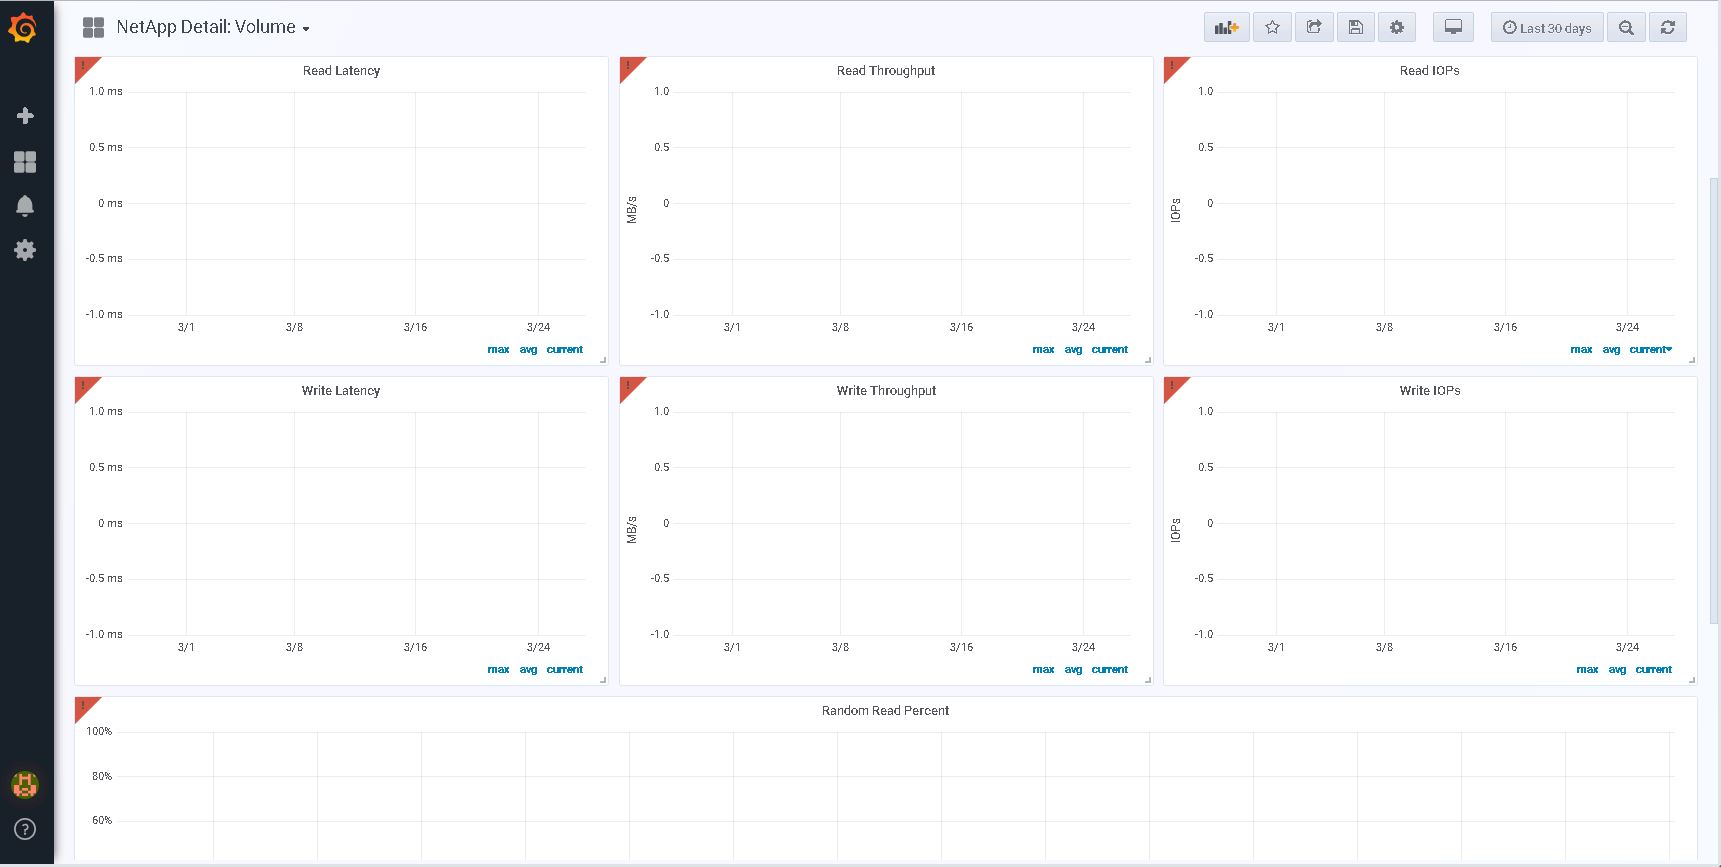This screenshot has width=1721, height=867.
Task: Open the Help question mark icon
Action: coord(25,829)
